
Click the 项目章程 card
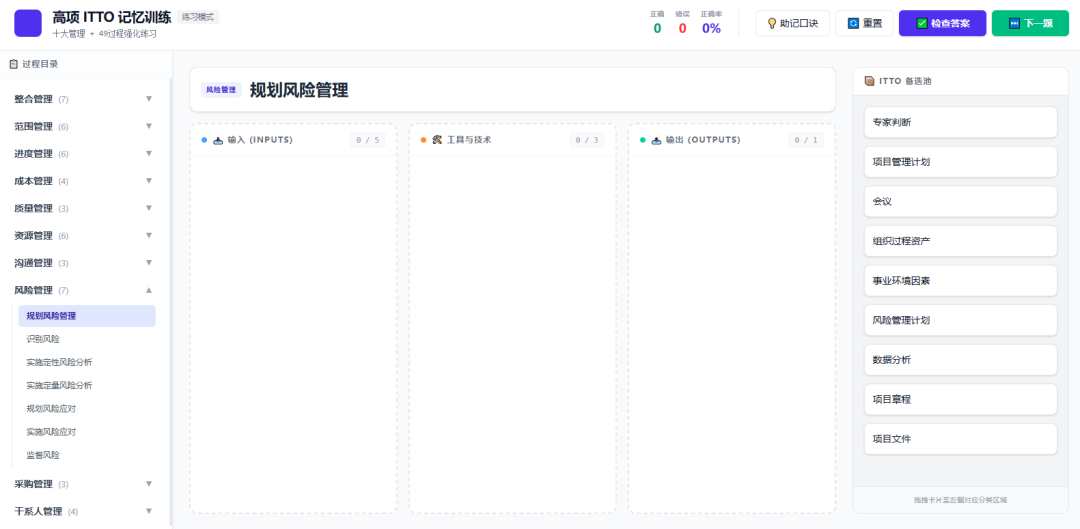960,400
